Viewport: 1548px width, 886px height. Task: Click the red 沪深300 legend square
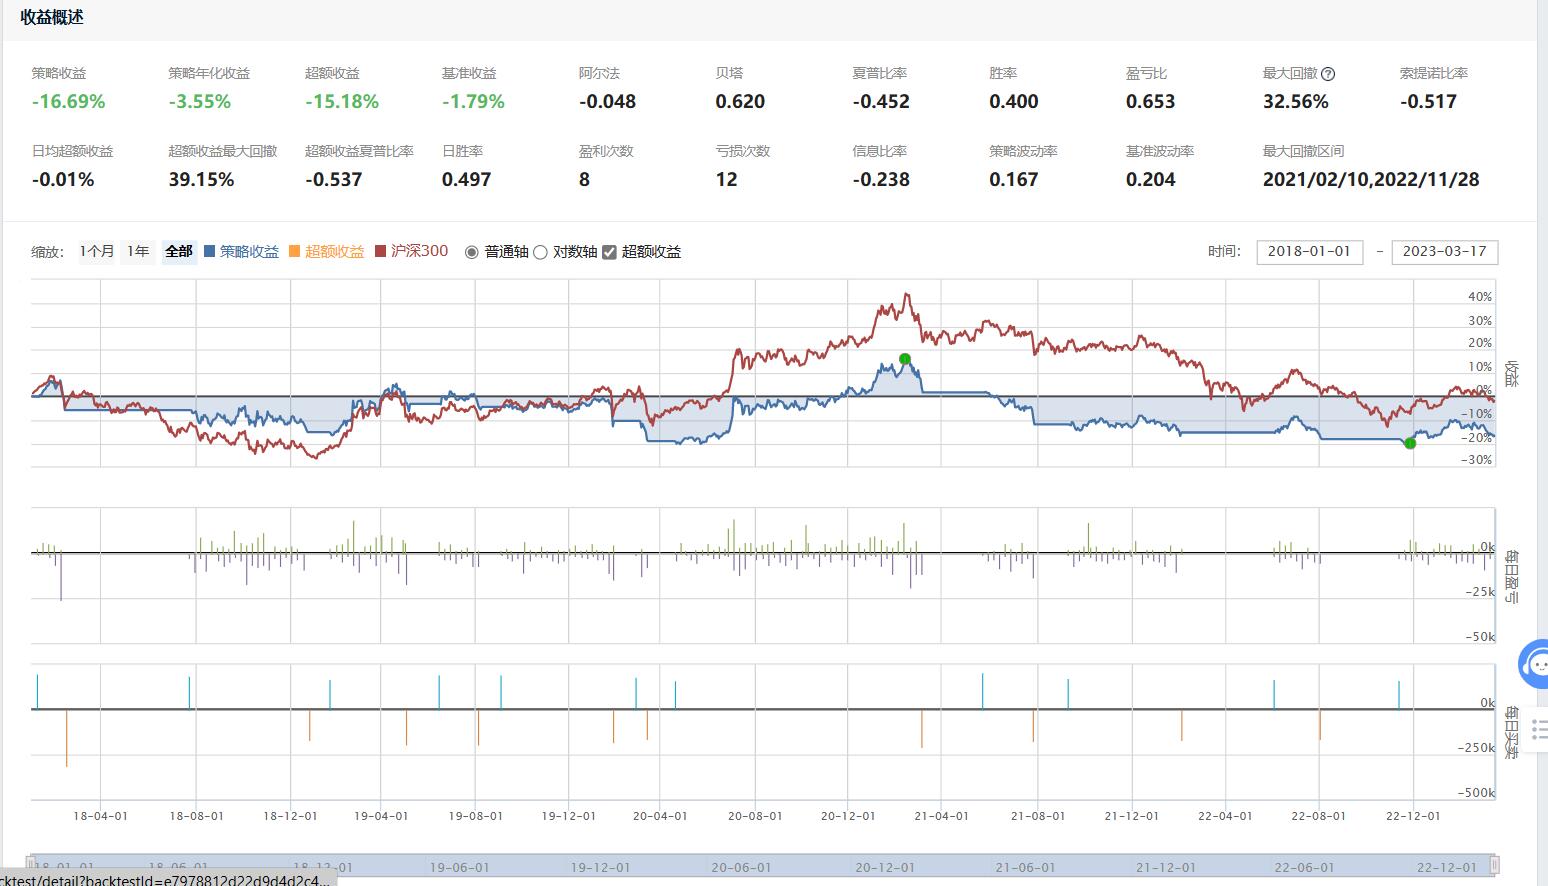(x=381, y=252)
